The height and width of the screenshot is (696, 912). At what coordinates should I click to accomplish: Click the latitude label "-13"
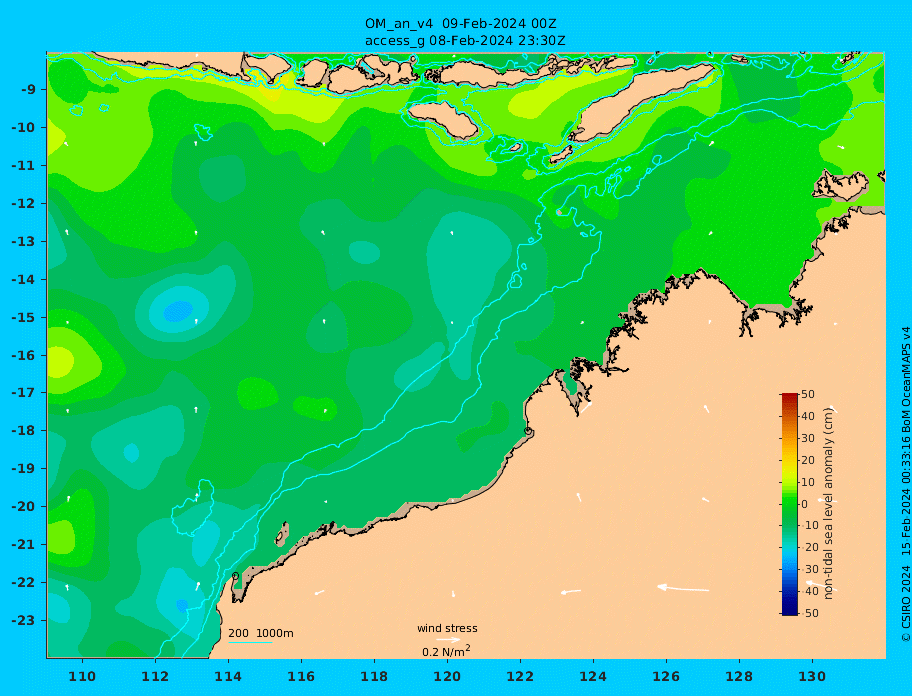[23, 241]
